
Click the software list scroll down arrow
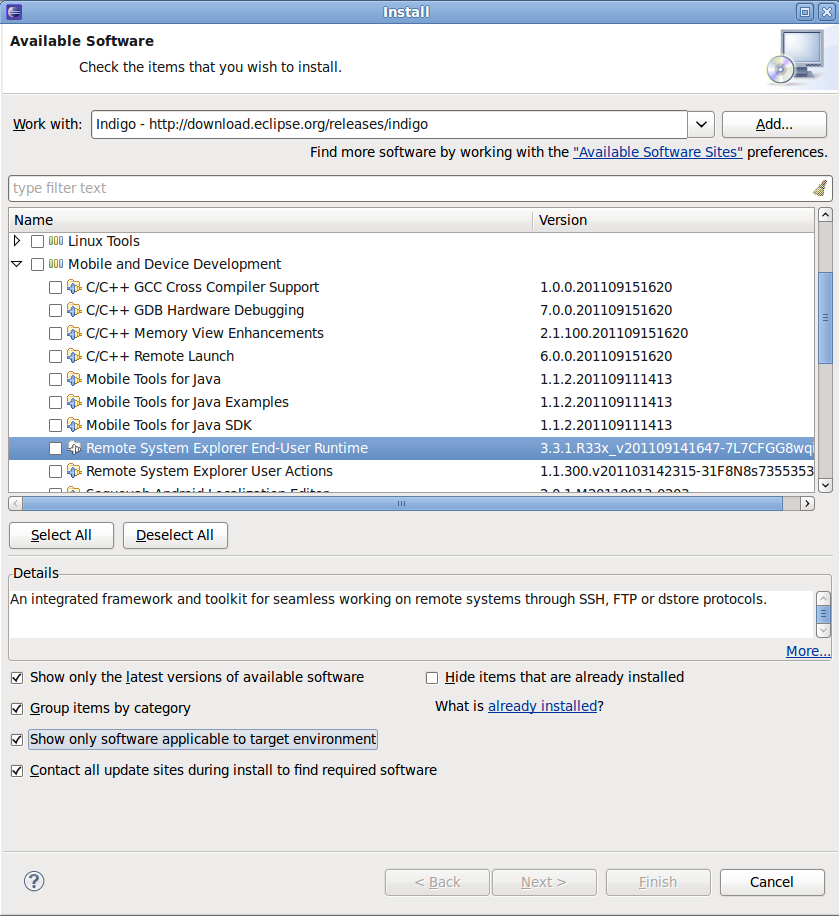point(825,485)
